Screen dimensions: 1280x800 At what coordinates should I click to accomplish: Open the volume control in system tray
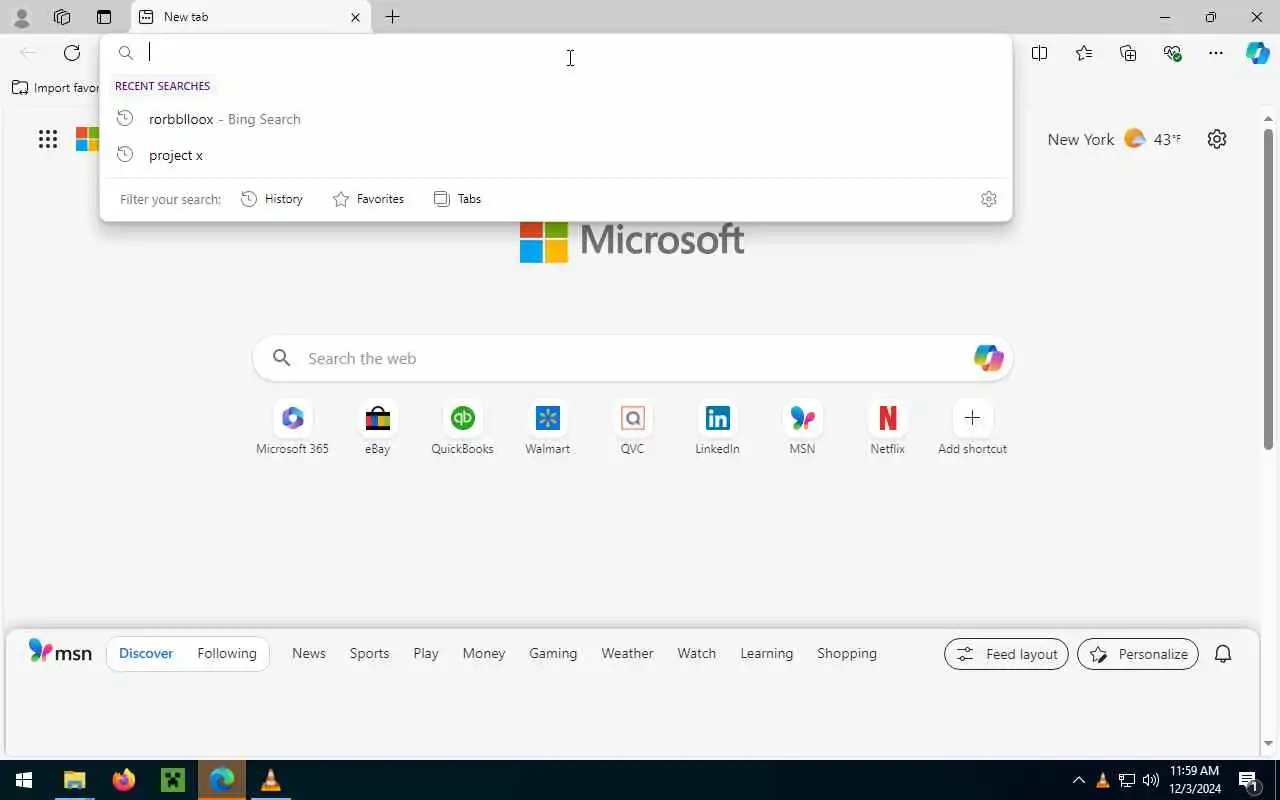tap(1150, 780)
